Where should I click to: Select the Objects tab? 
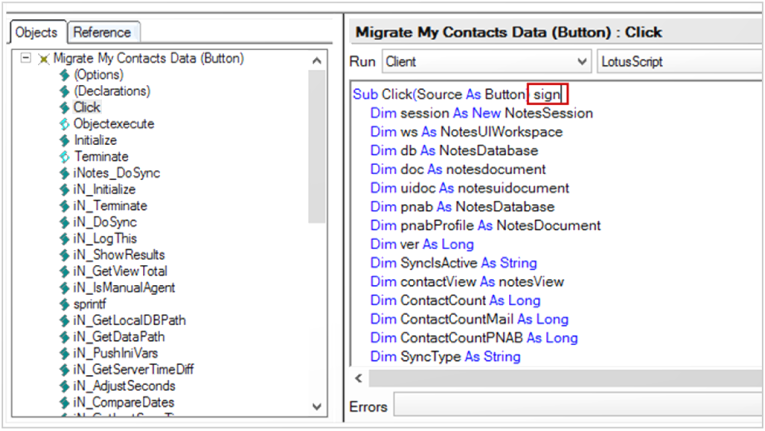click(x=37, y=32)
